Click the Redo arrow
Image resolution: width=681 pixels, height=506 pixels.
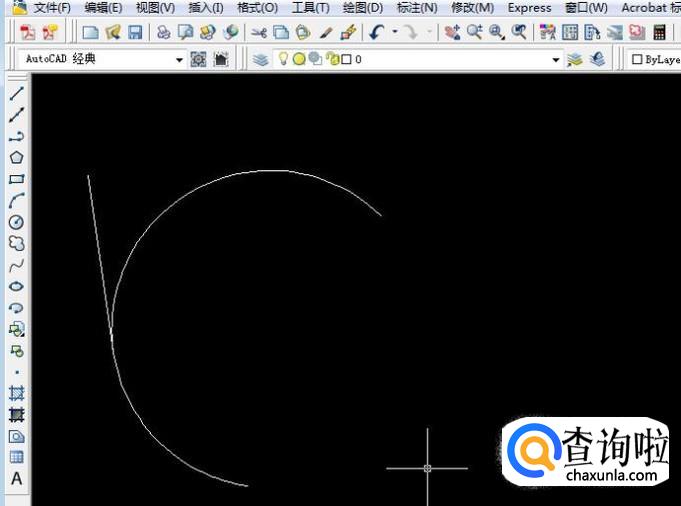(410, 32)
